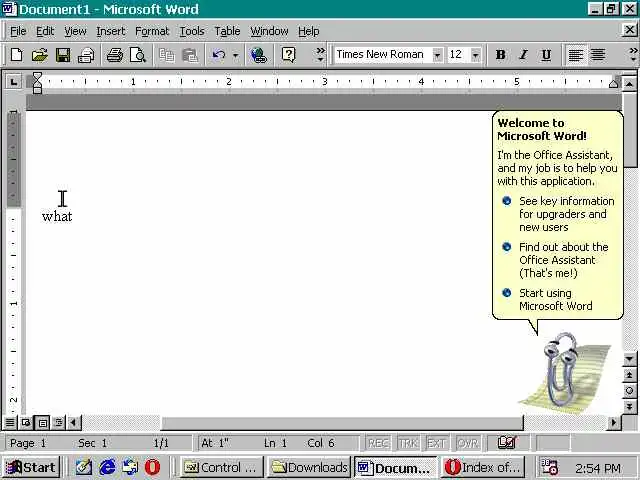
Task: Switch to Downloads taskbar button
Action: 309,467
